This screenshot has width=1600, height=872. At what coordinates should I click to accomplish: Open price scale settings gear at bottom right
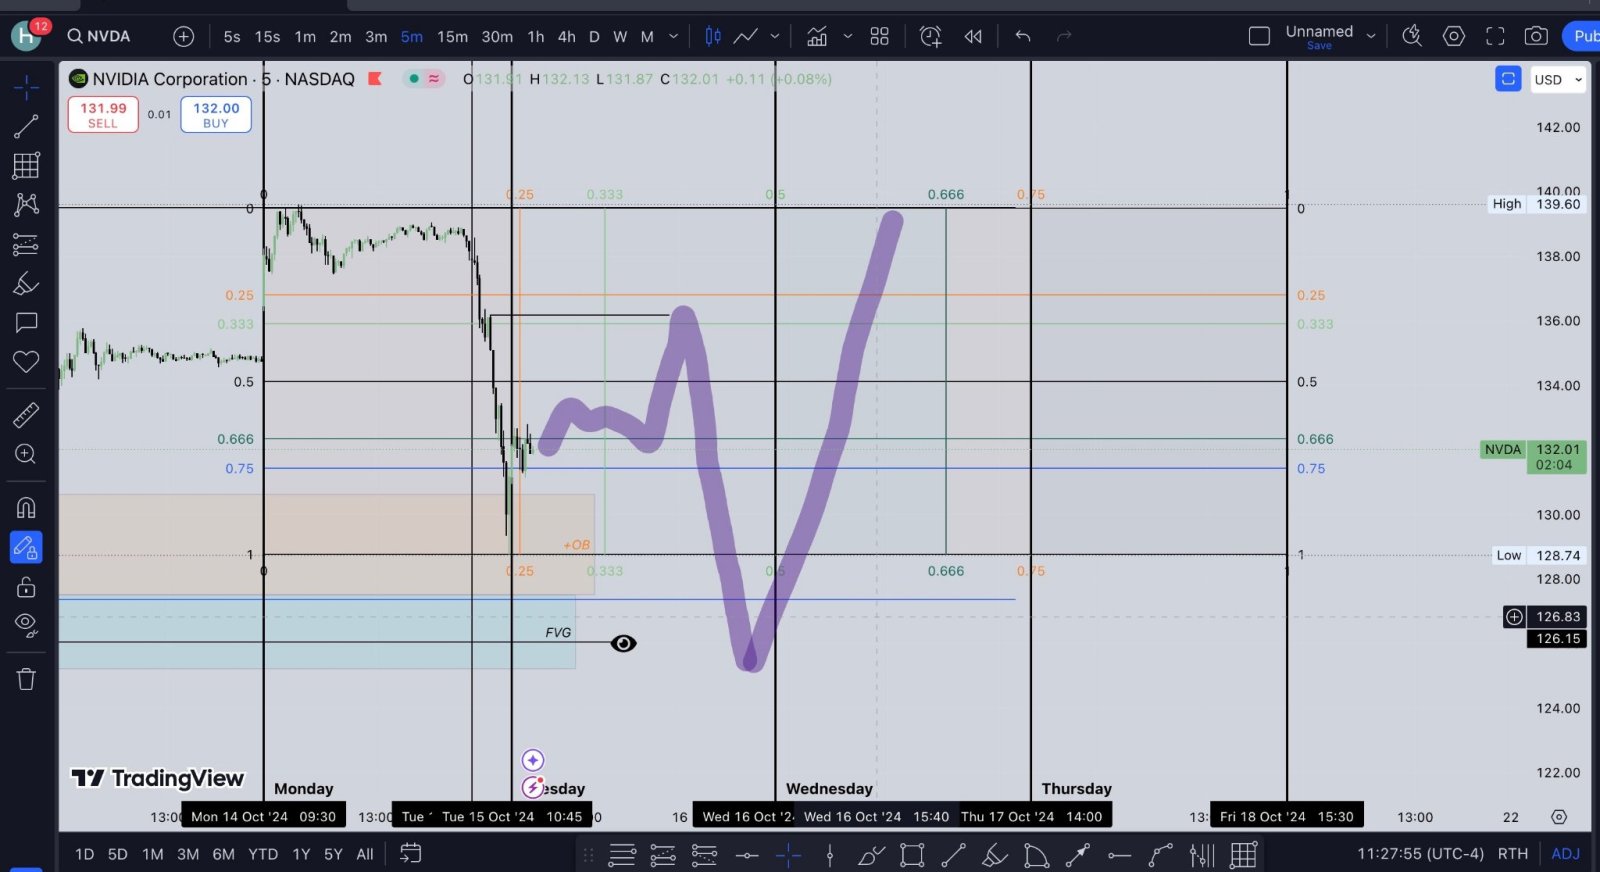point(1559,817)
